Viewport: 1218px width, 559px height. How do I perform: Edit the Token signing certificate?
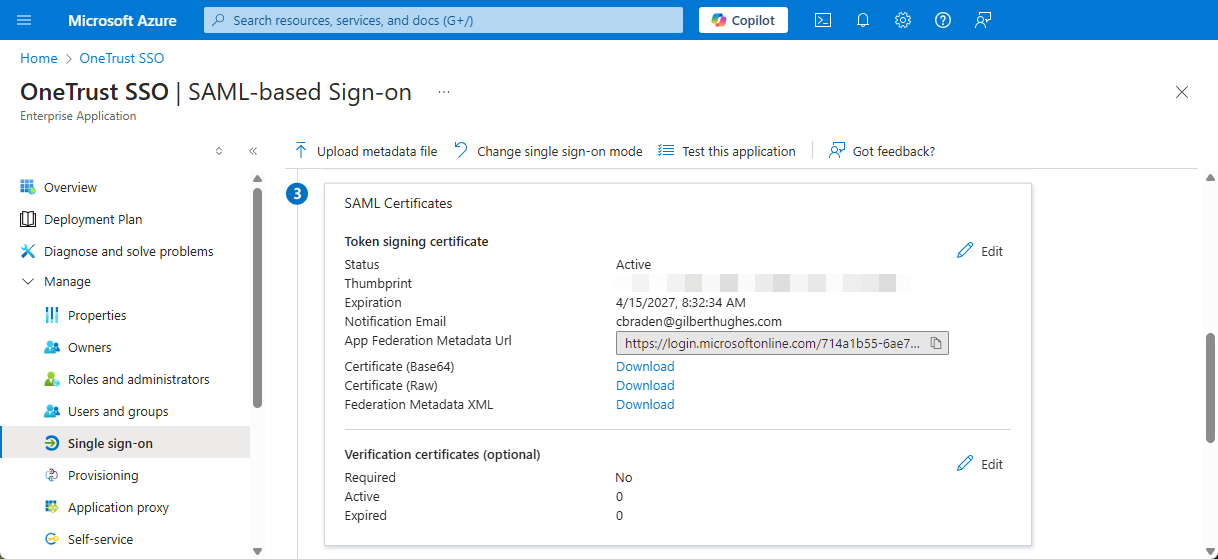point(980,251)
